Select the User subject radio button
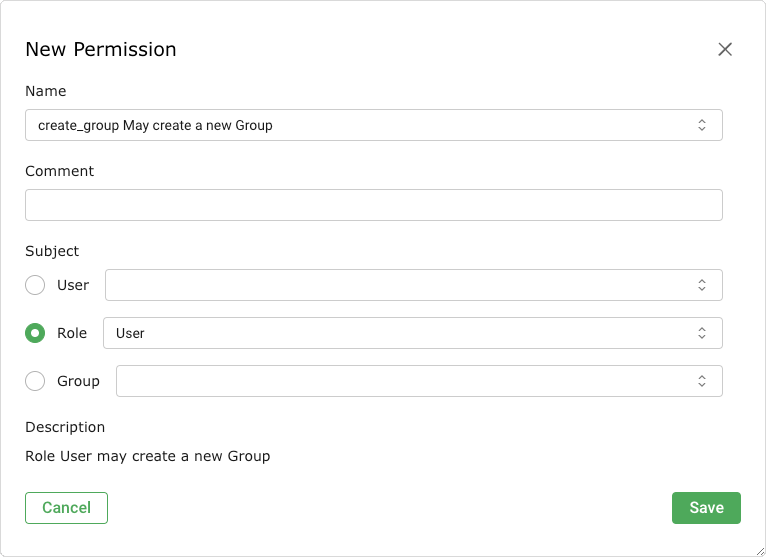The image size is (766, 557). click(x=35, y=285)
